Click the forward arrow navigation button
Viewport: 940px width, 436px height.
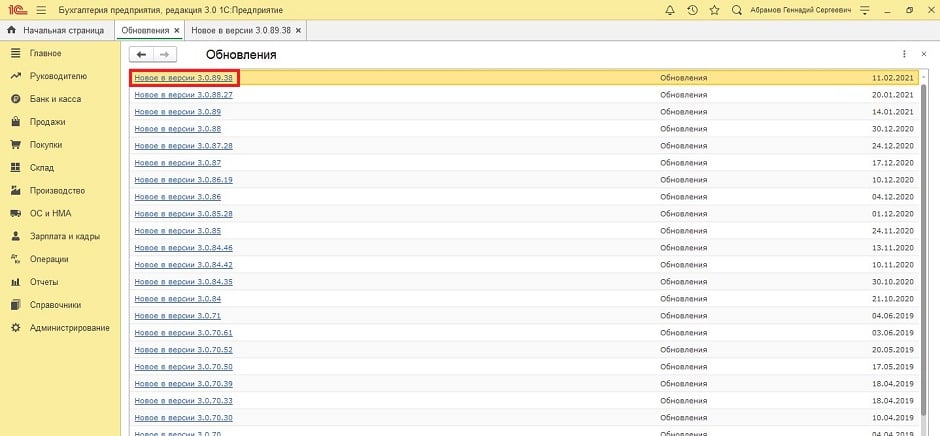(x=165, y=54)
